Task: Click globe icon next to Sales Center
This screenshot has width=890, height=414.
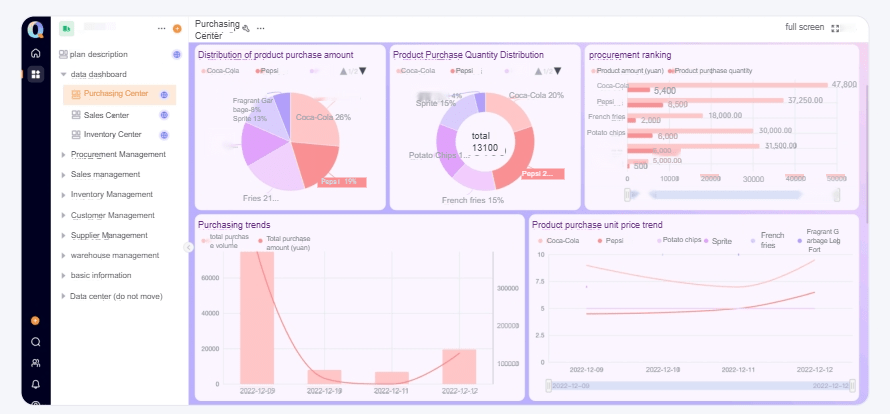Action: coord(165,115)
